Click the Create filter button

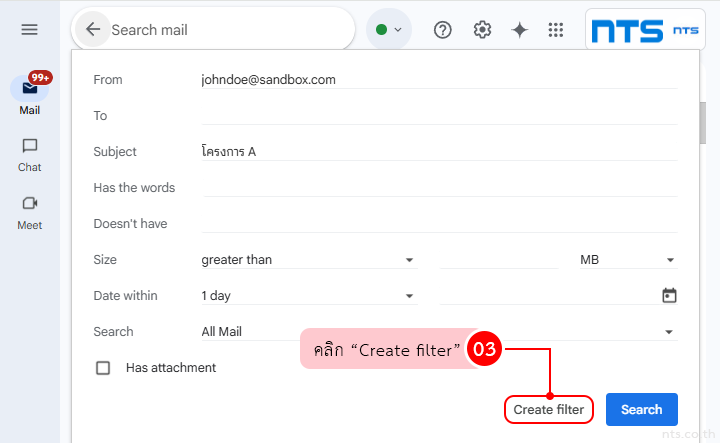548,410
